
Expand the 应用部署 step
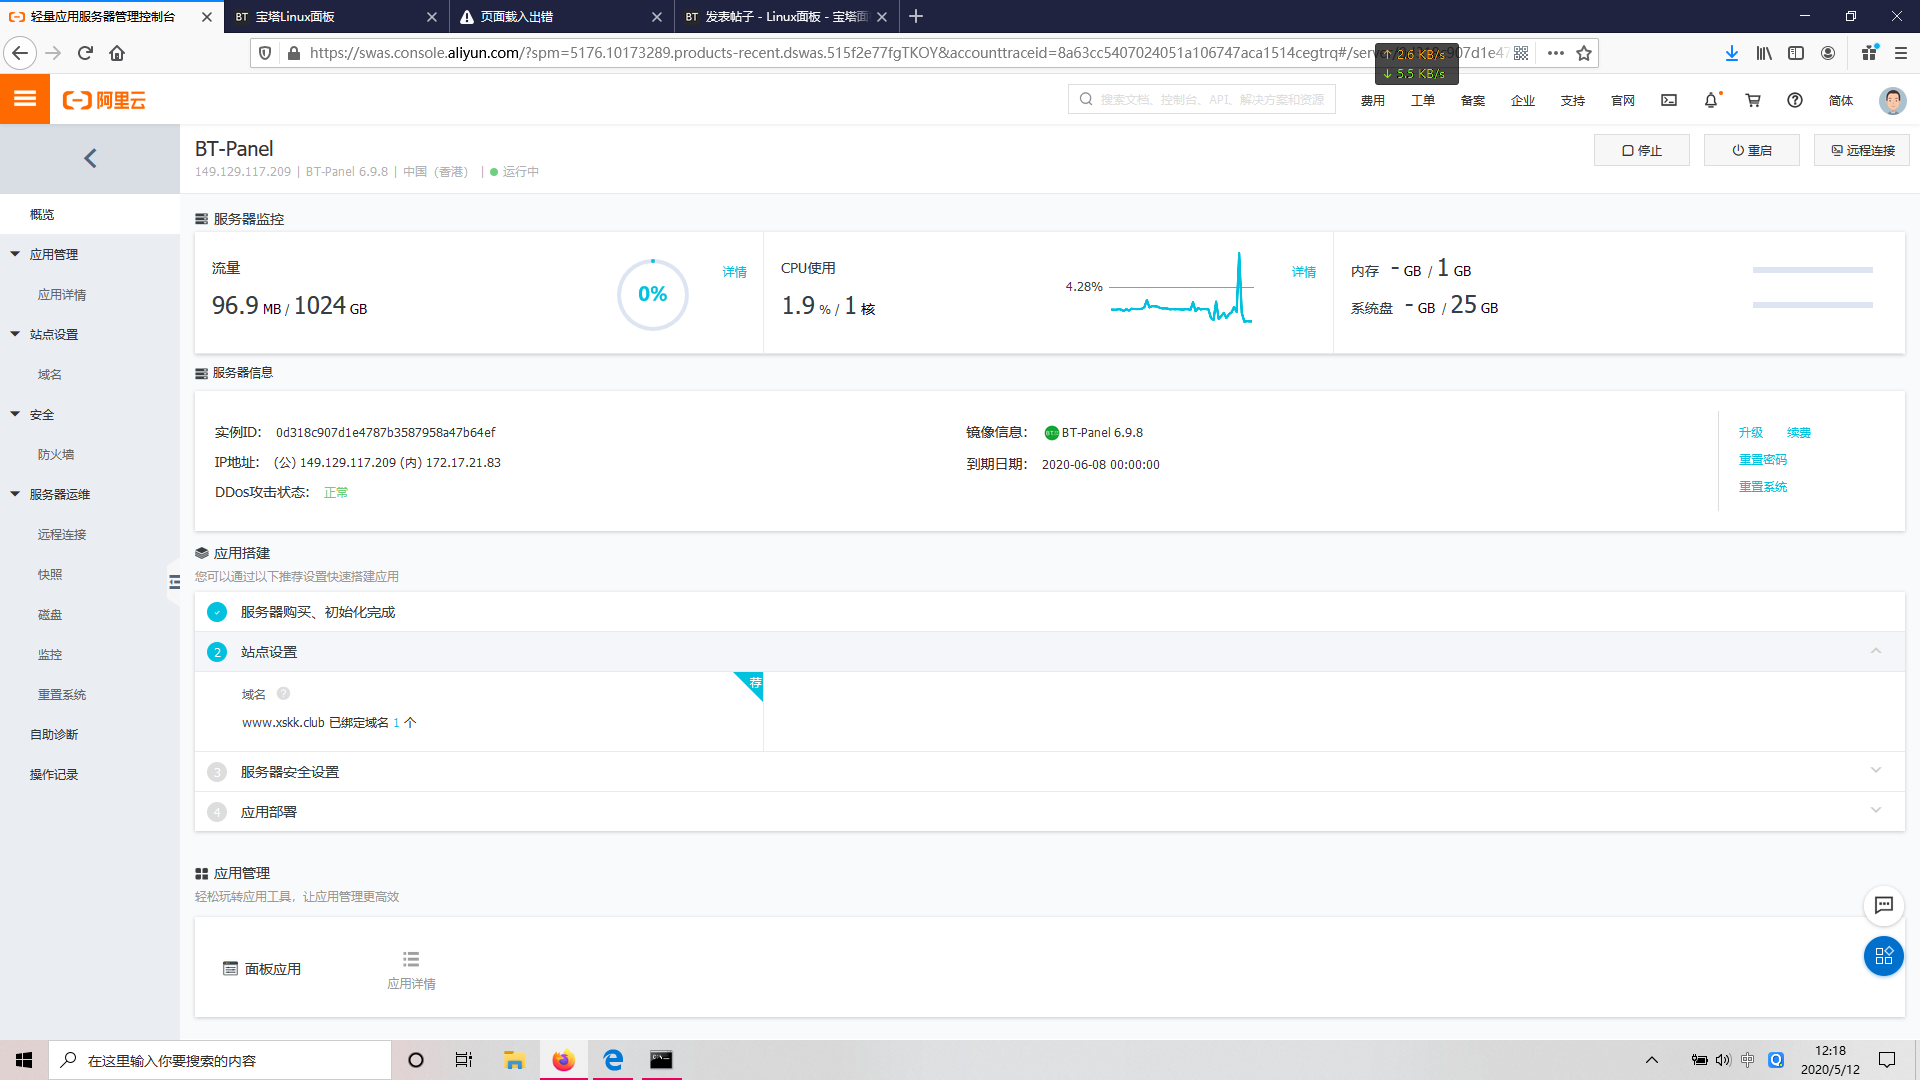pyautogui.click(x=1876, y=810)
